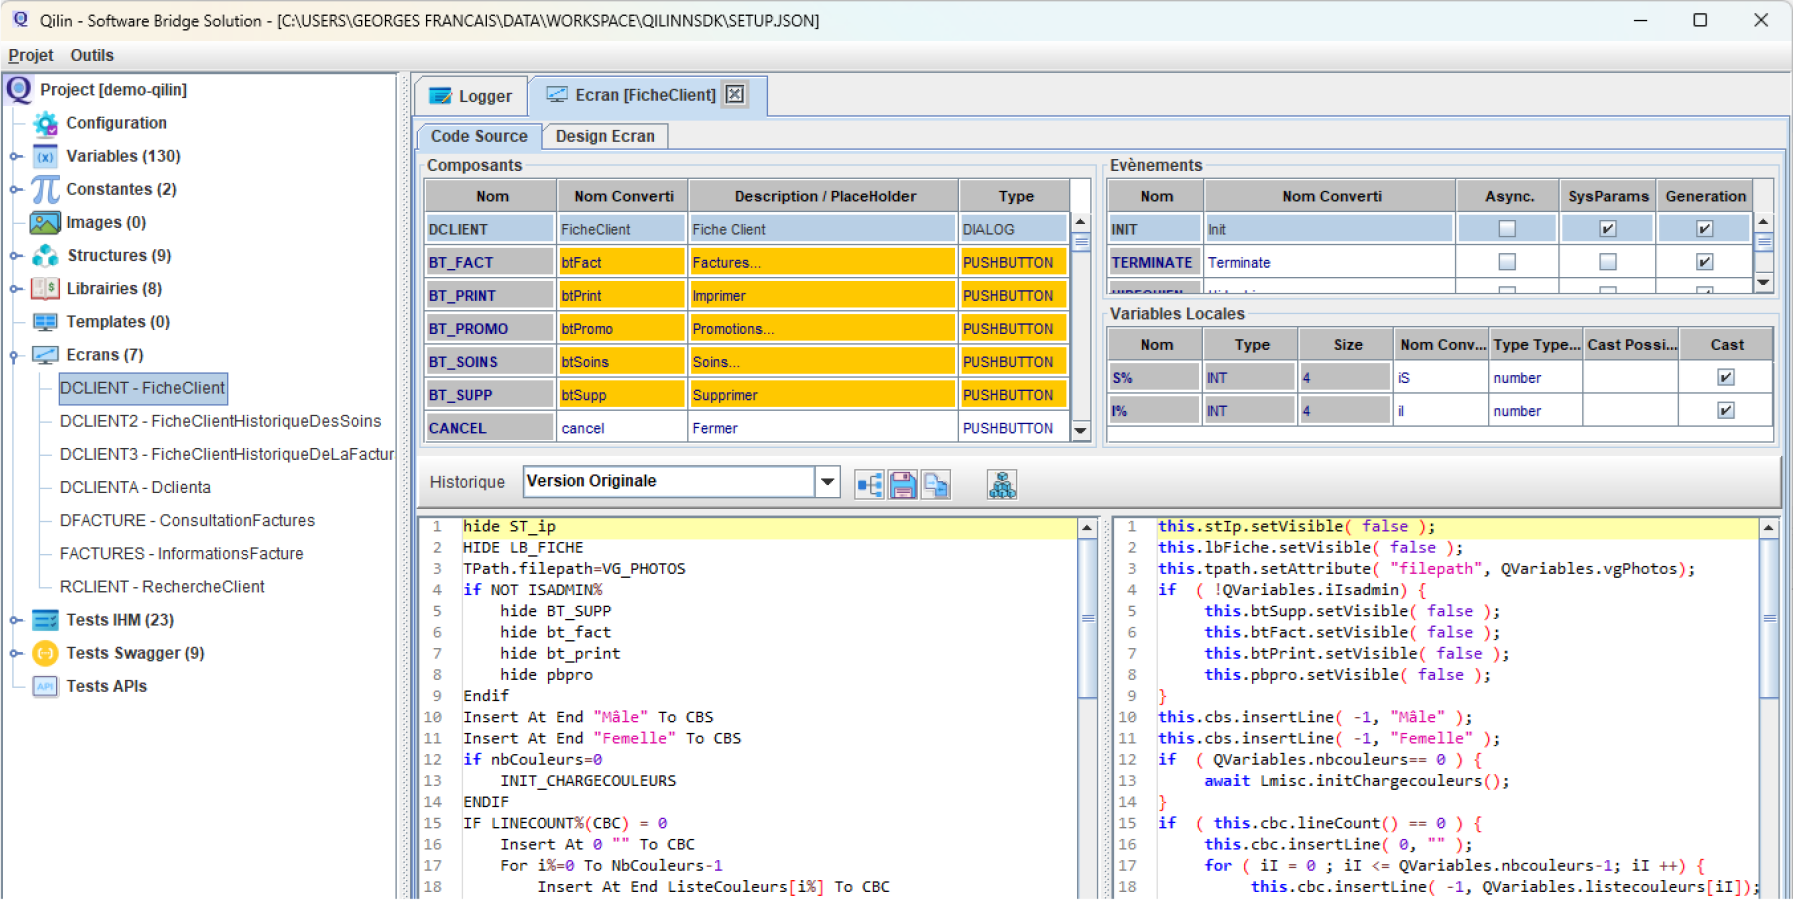Click the stacked cubes icon in Historique bar
Image resolution: width=1793 pixels, height=900 pixels.
pos(1002,485)
